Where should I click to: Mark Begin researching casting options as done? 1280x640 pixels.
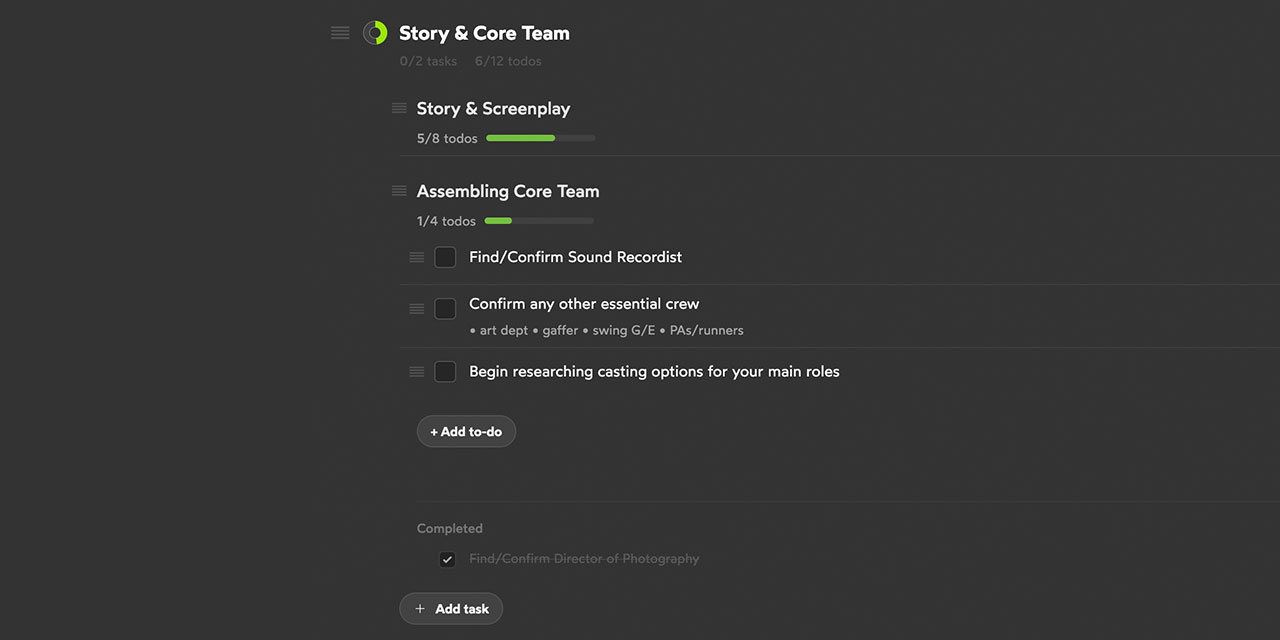coord(445,372)
